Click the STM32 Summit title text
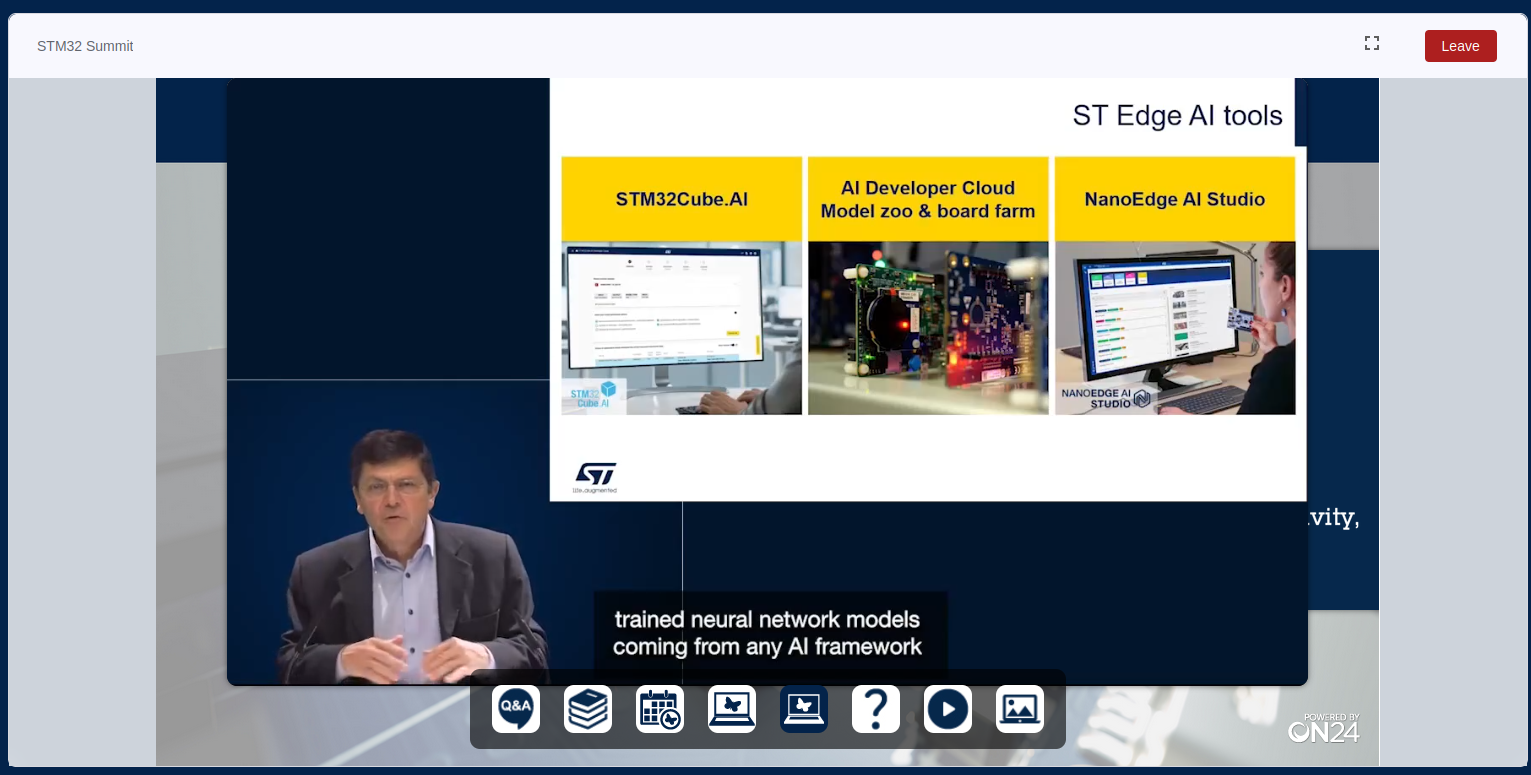The width and height of the screenshot is (1531, 775). (x=85, y=46)
